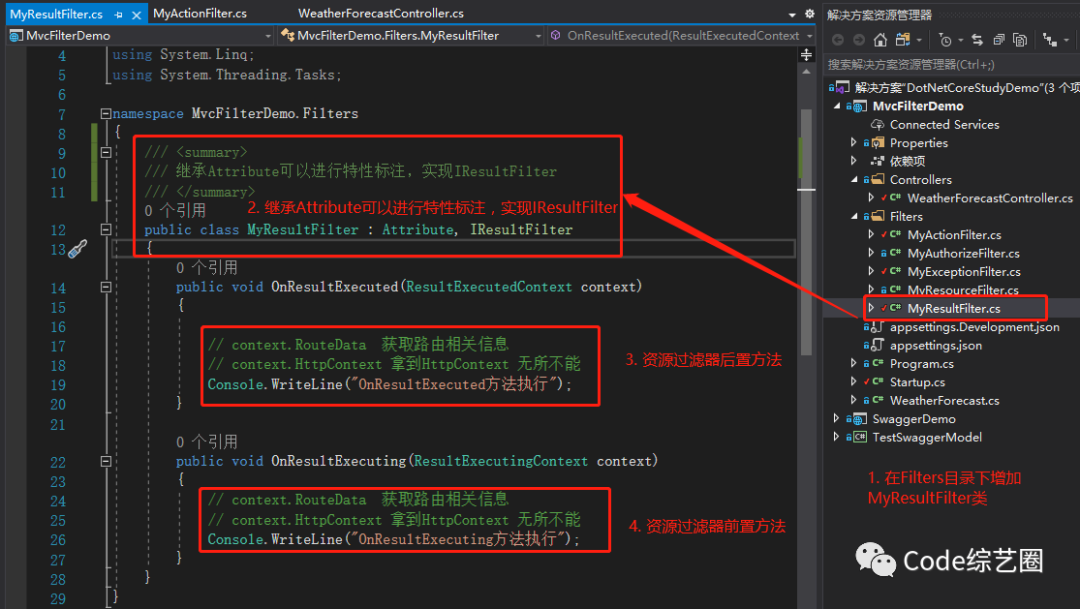Click the Sync with Active Document arrows icon

(x=977, y=40)
